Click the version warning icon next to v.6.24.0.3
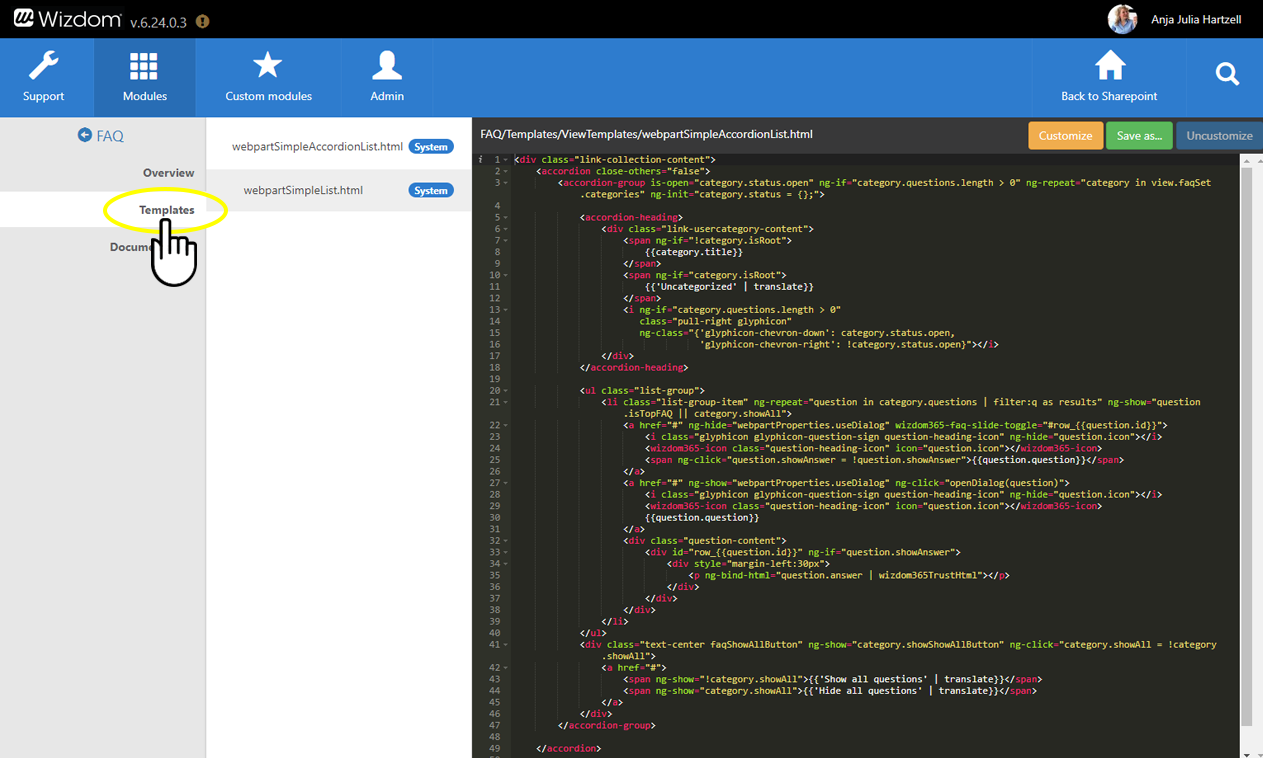The image size is (1263, 758). (x=203, y=21)
